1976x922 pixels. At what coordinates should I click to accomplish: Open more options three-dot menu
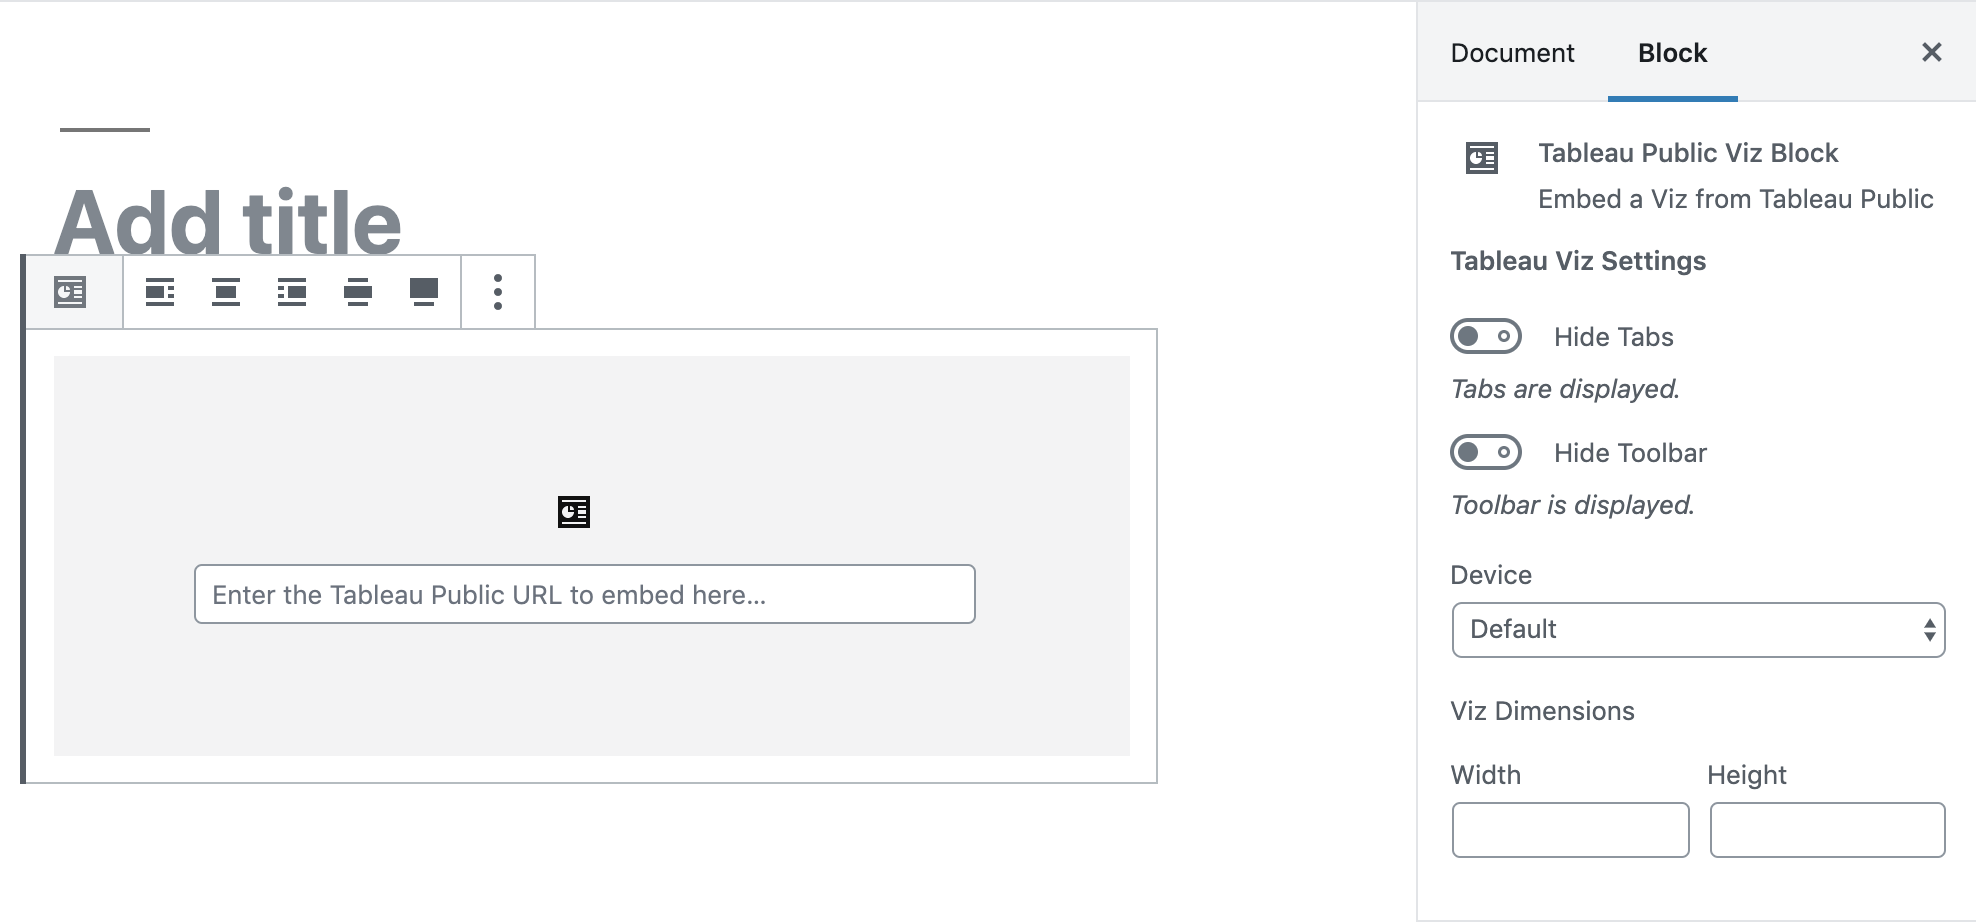[x=498, y=292]
